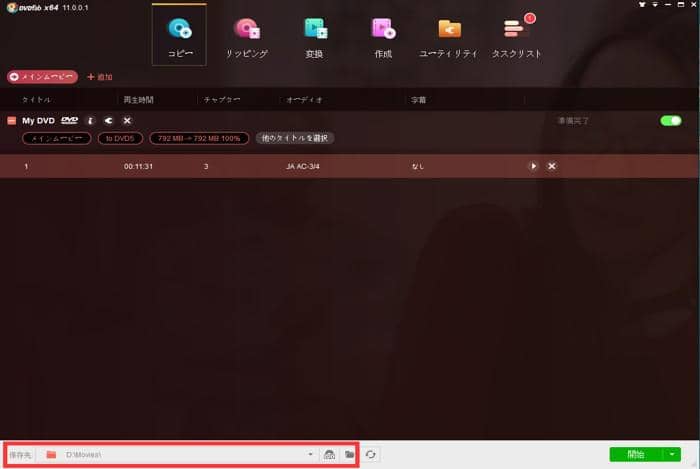Show info for My DVD source
Screen dimensions: 700x469
point(90,120)
